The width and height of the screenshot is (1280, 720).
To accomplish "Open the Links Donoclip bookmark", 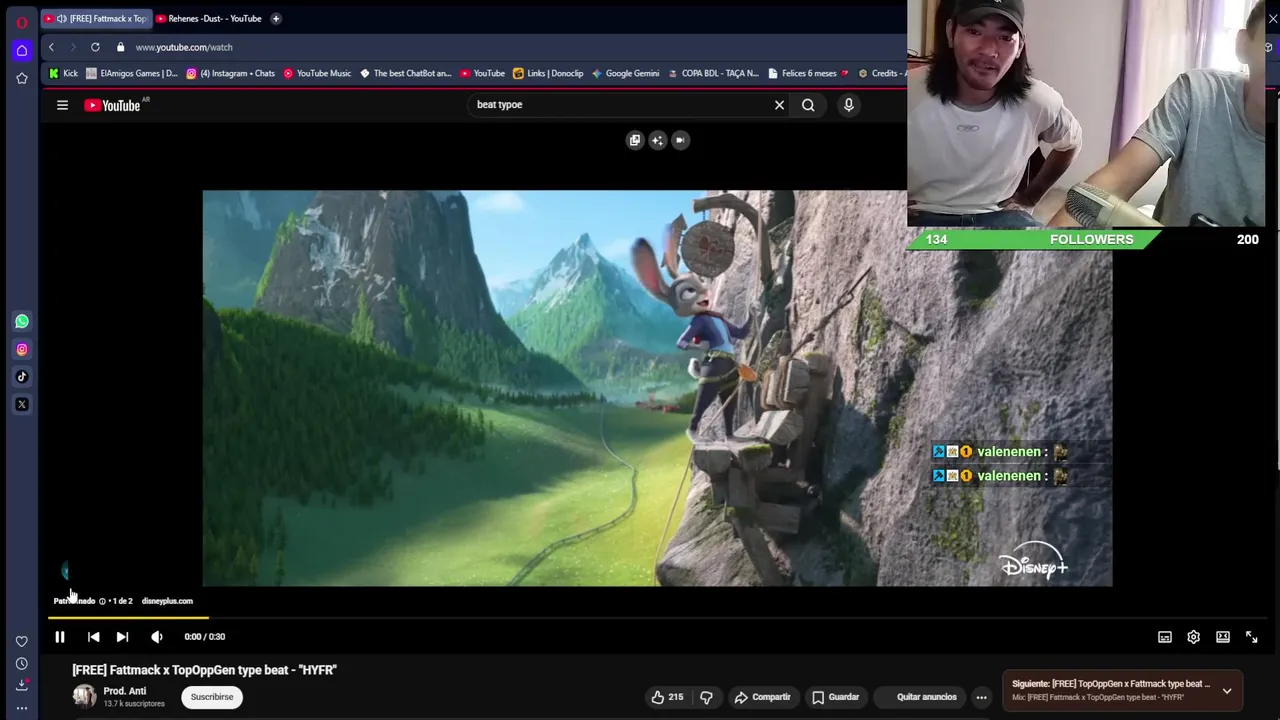I will (x=548, y=73).
